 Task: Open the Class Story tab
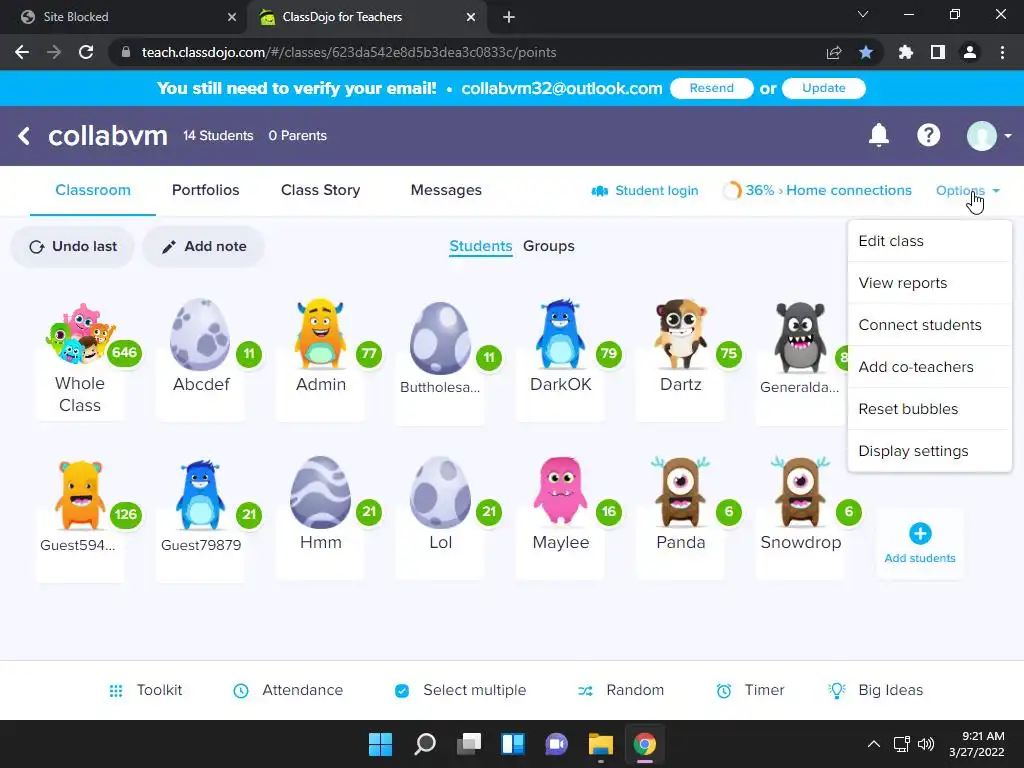pyautogui.click(x=320, y=190)
